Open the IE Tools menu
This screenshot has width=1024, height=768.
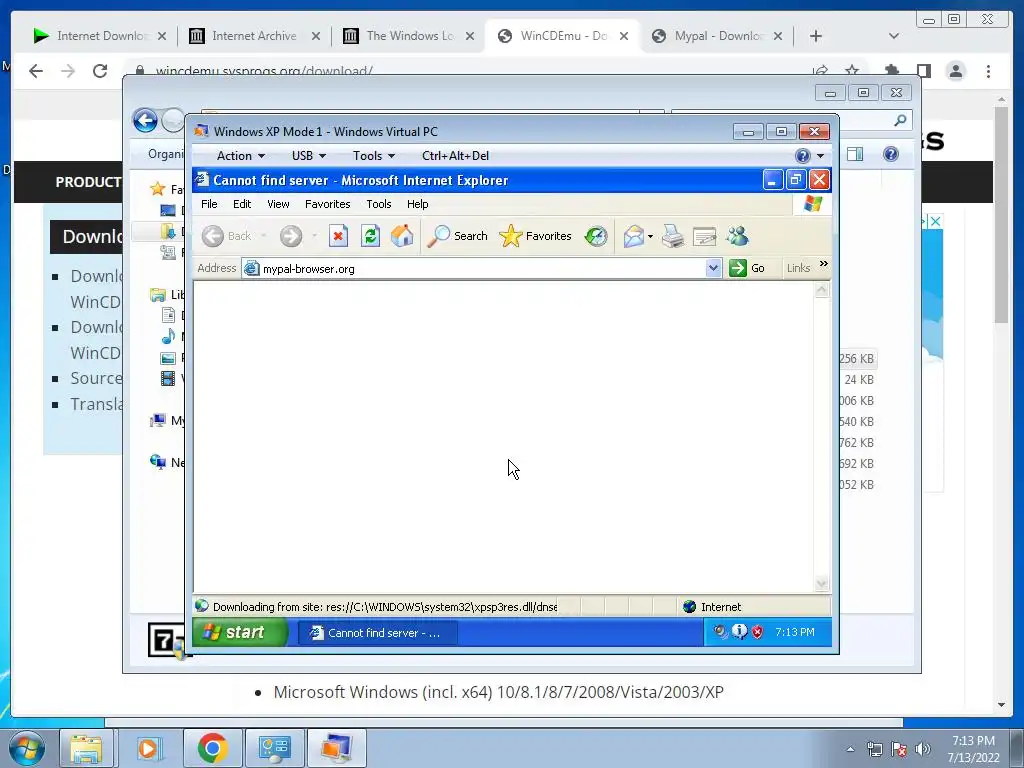click(379, 204)
